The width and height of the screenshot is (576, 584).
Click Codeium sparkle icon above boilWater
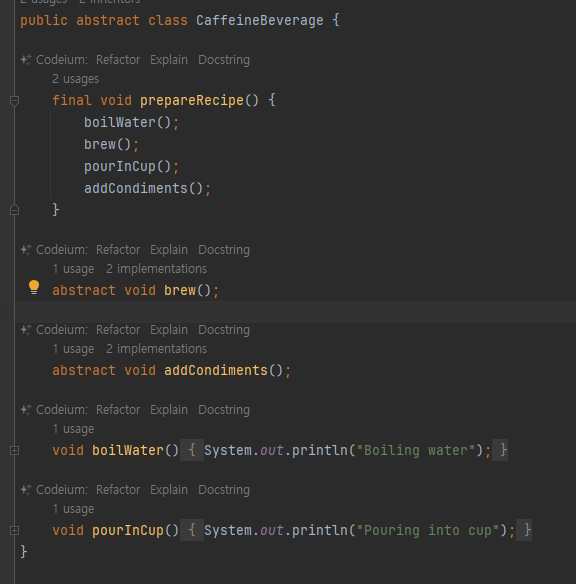[26, 410]
